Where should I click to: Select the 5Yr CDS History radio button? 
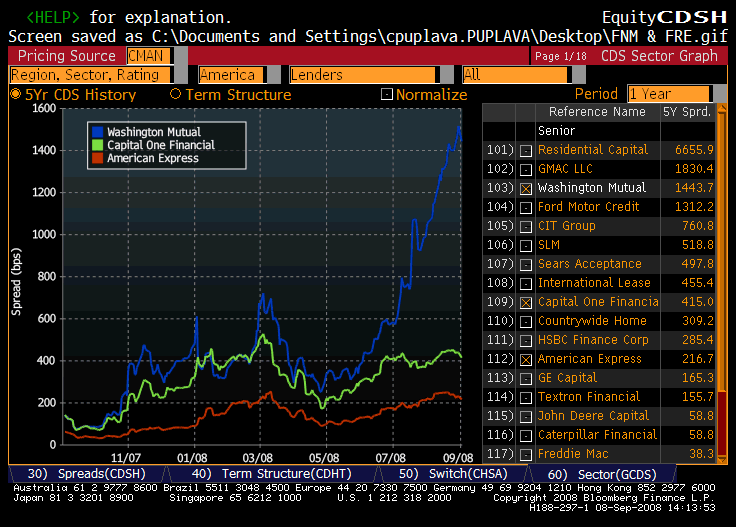pyautogui.click(x=15, y=95)
